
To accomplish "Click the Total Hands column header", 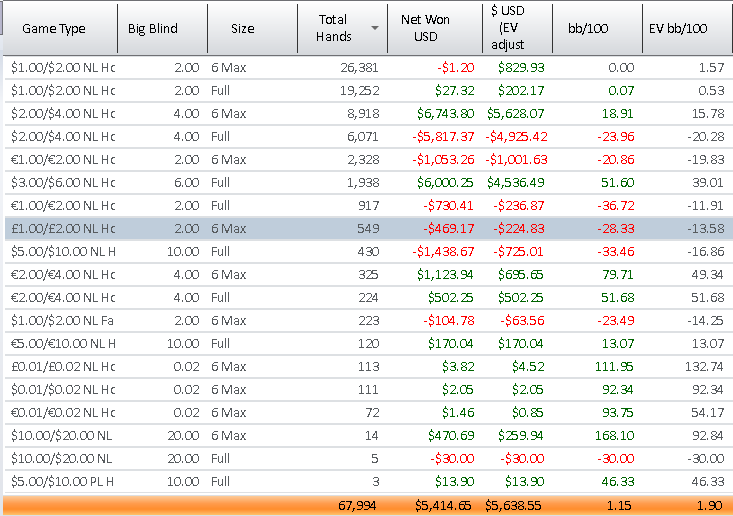I will coord(342,29).
